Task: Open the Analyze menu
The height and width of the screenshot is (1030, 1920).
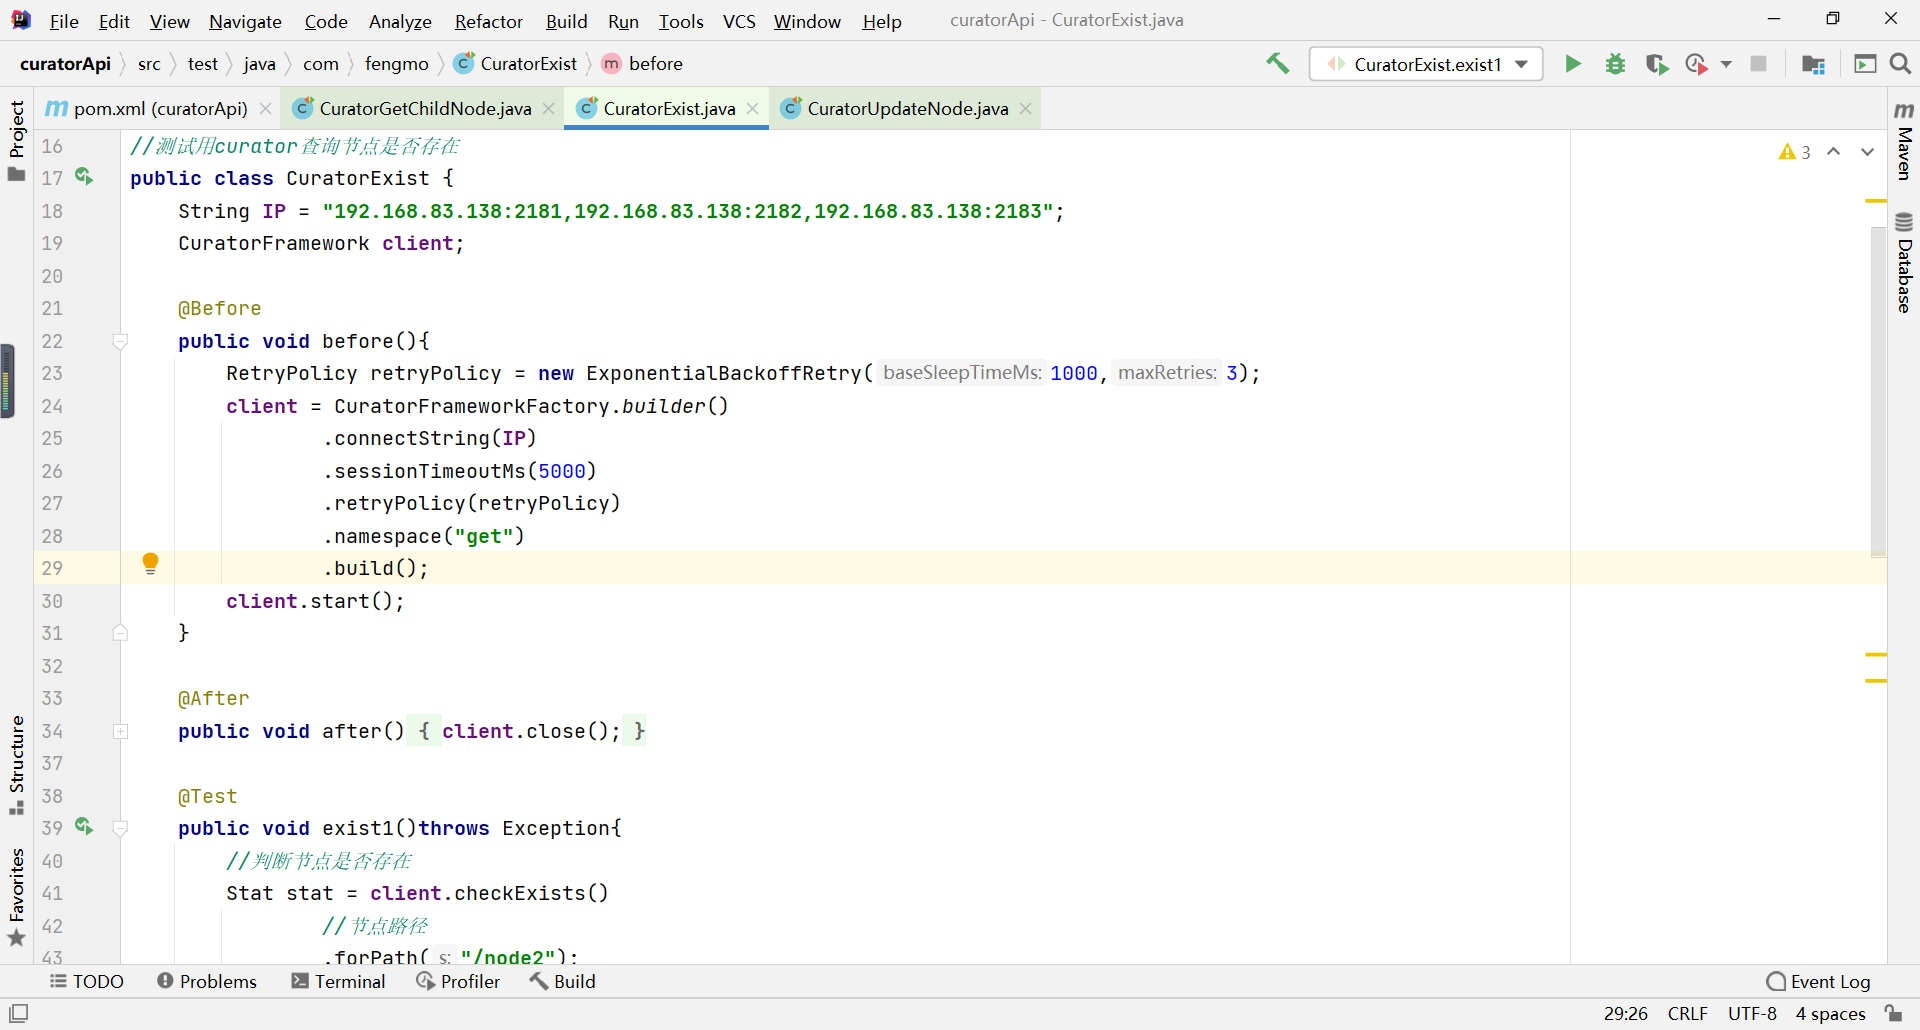Action: [400, 21]
